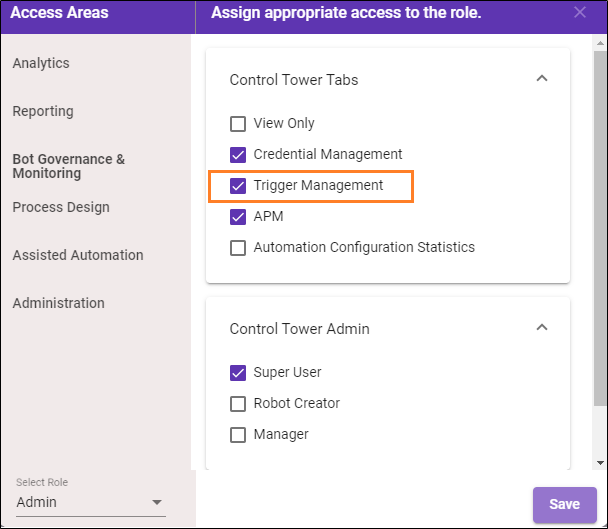This screenshot has height=529, width=608.
Task: Switch to Administration access area
Action: click(58, 303)
